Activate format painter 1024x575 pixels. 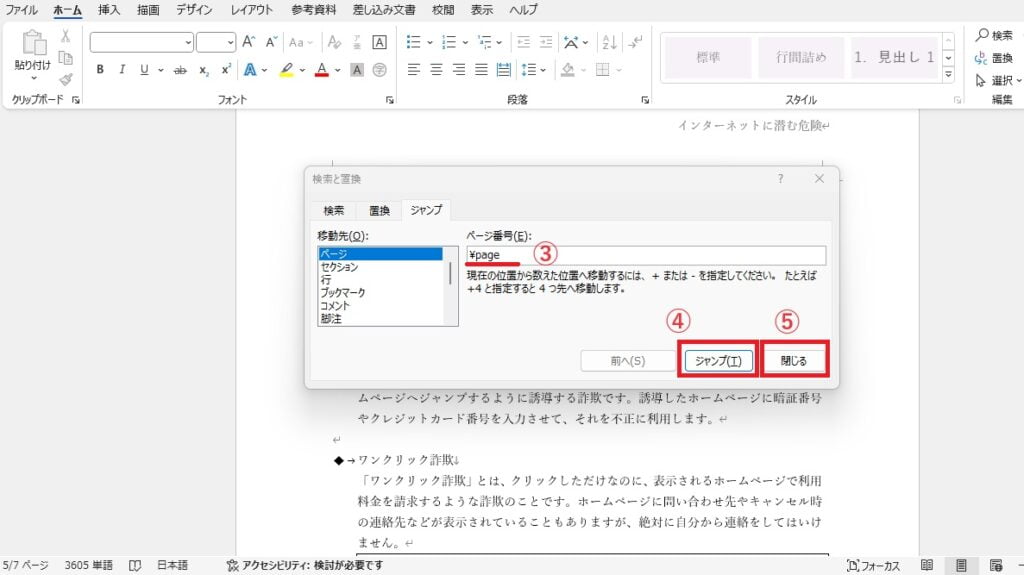click(x=65, y=80)
